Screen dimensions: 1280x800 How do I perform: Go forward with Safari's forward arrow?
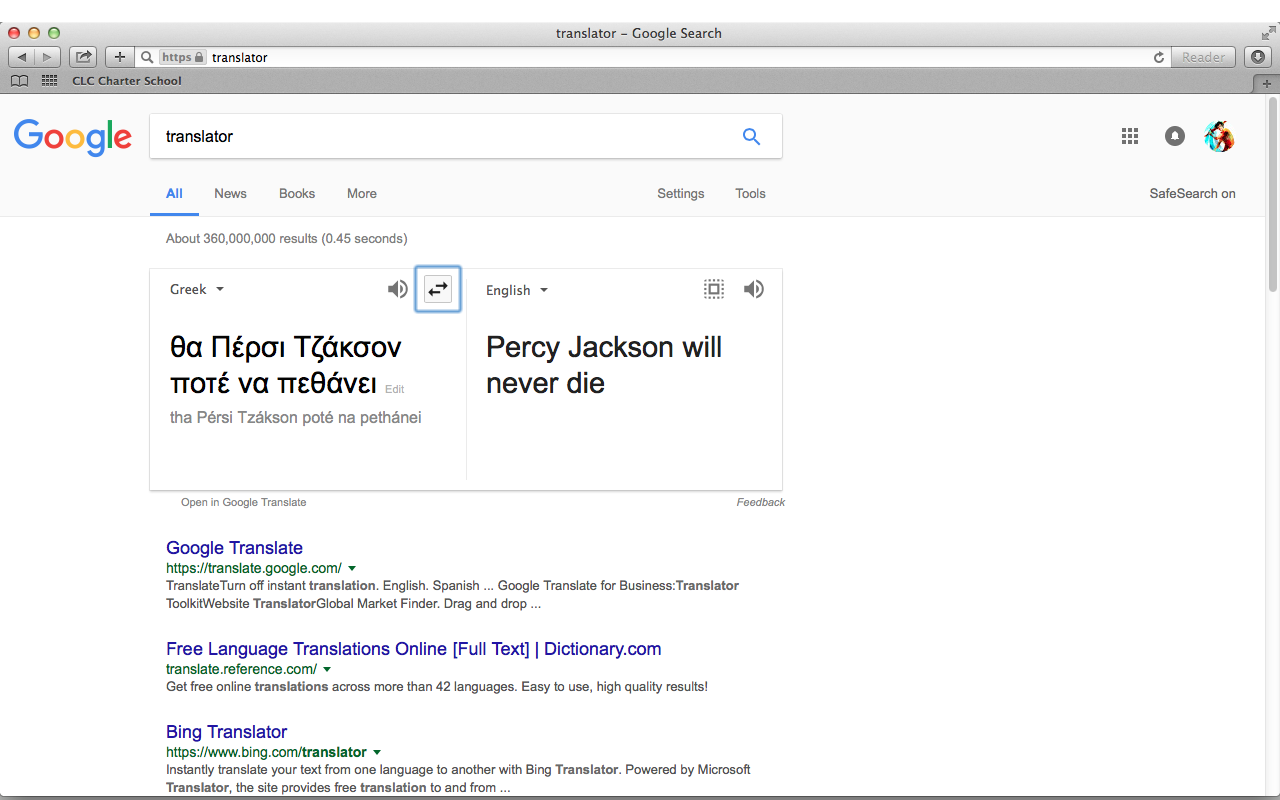tap(48, 57)
